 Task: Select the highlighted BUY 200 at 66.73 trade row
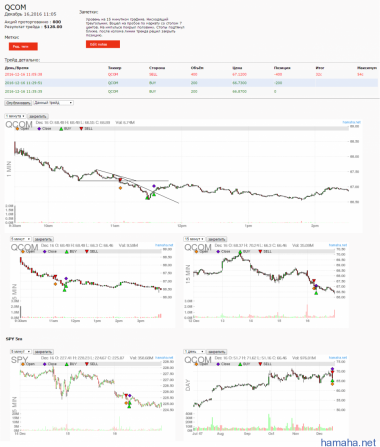coord(191,83)
